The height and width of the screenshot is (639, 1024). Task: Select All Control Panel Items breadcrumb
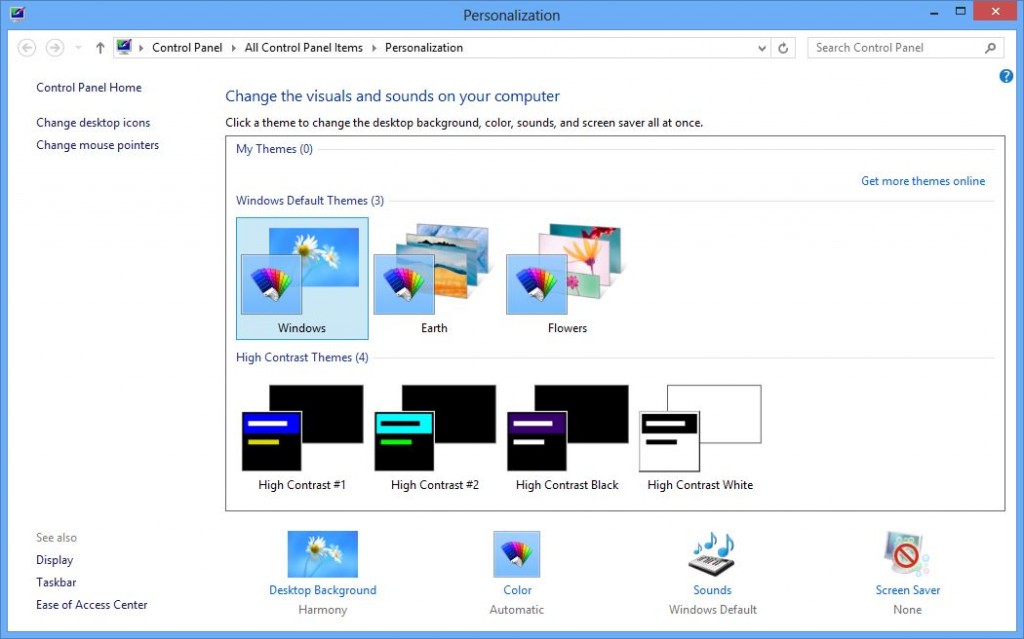pos(304,48)
